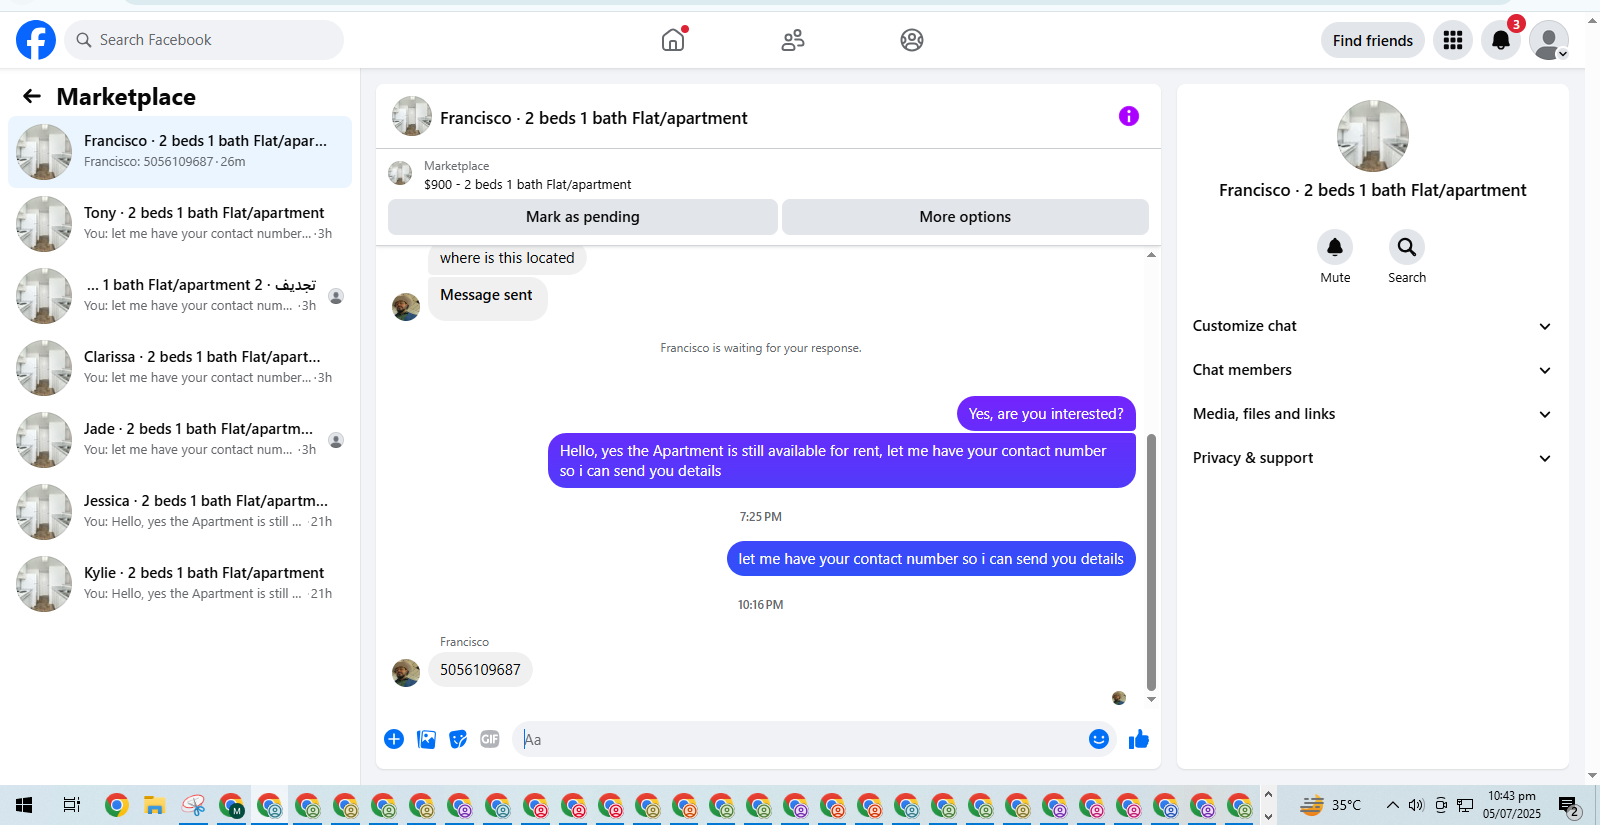Open the Facebook logo home link
The height and width of the screenshot is (825, 1600).
36,40
